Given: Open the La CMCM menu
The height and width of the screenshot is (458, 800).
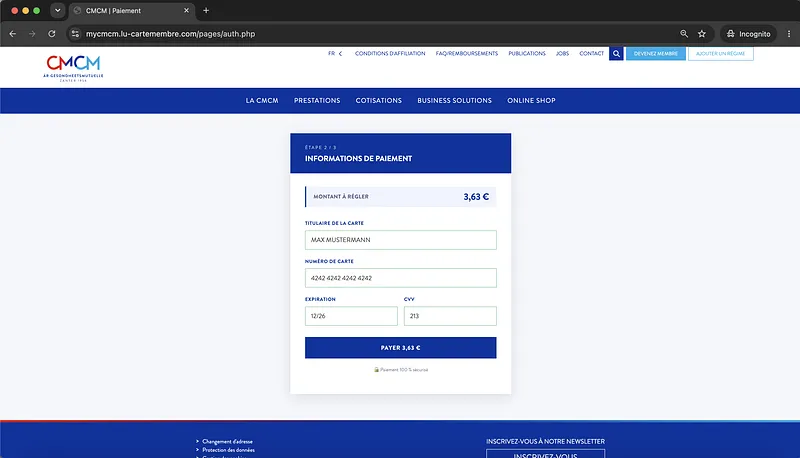Looking at the screenshot, I should [x=262, y=100].
